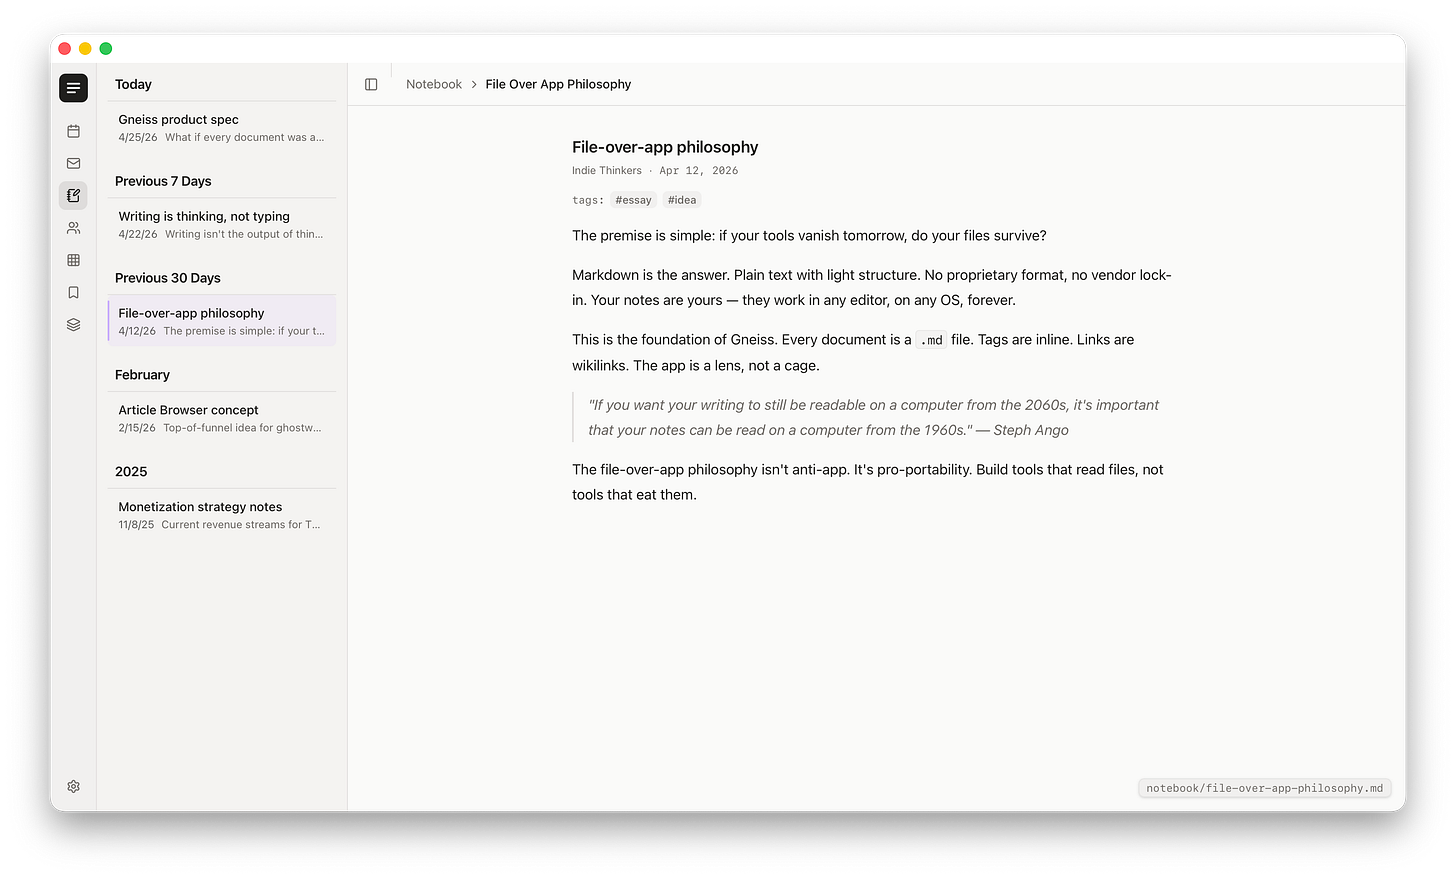This screenshot has width=1456, height=878.
Task: Click the final paragraph about pro-portability
Action: (x=868, y=482)
